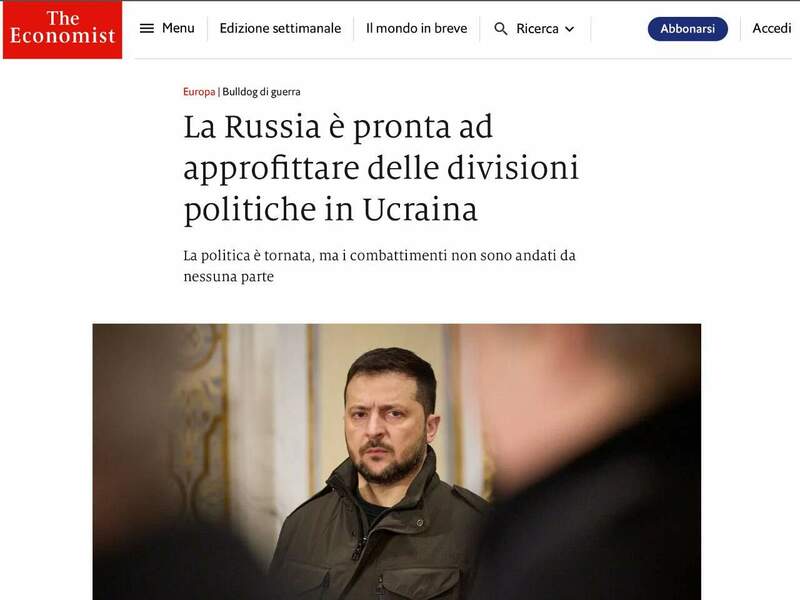
Task: Click the Bulldog di guerra label
Action: [x=261, y=92]
